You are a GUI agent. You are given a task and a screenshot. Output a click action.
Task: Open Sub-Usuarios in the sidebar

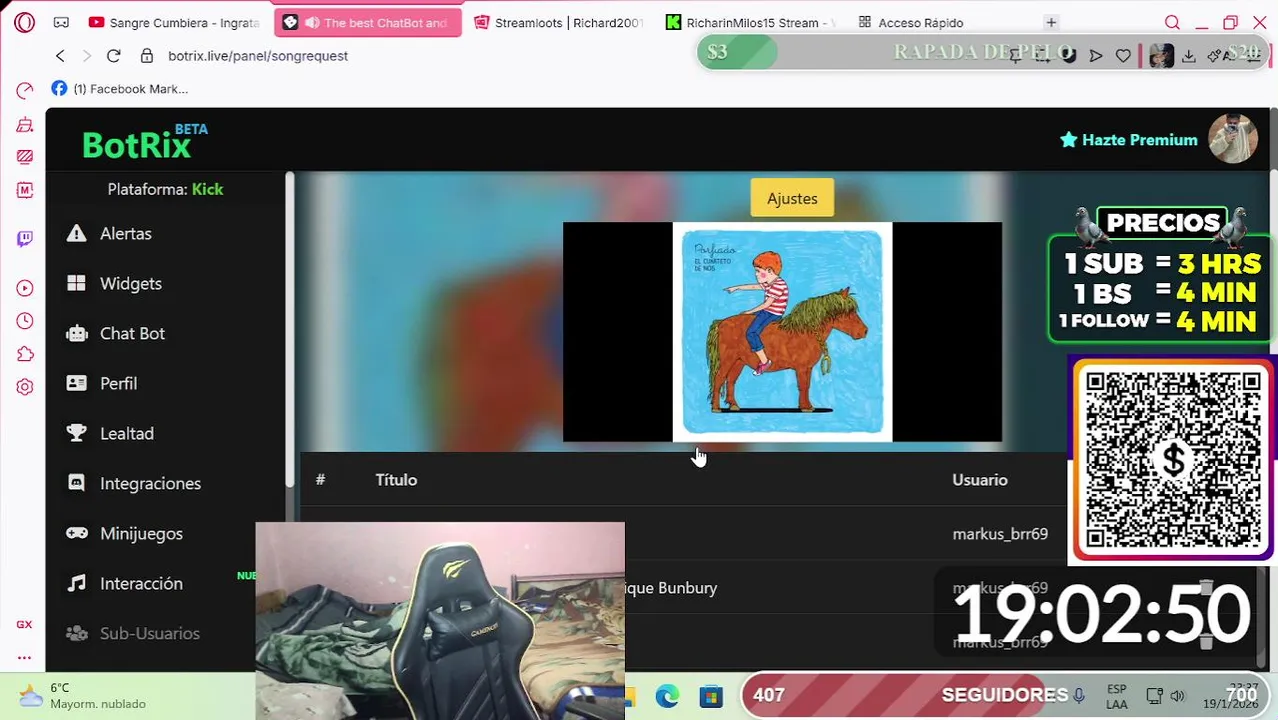[x=150, y=633]
